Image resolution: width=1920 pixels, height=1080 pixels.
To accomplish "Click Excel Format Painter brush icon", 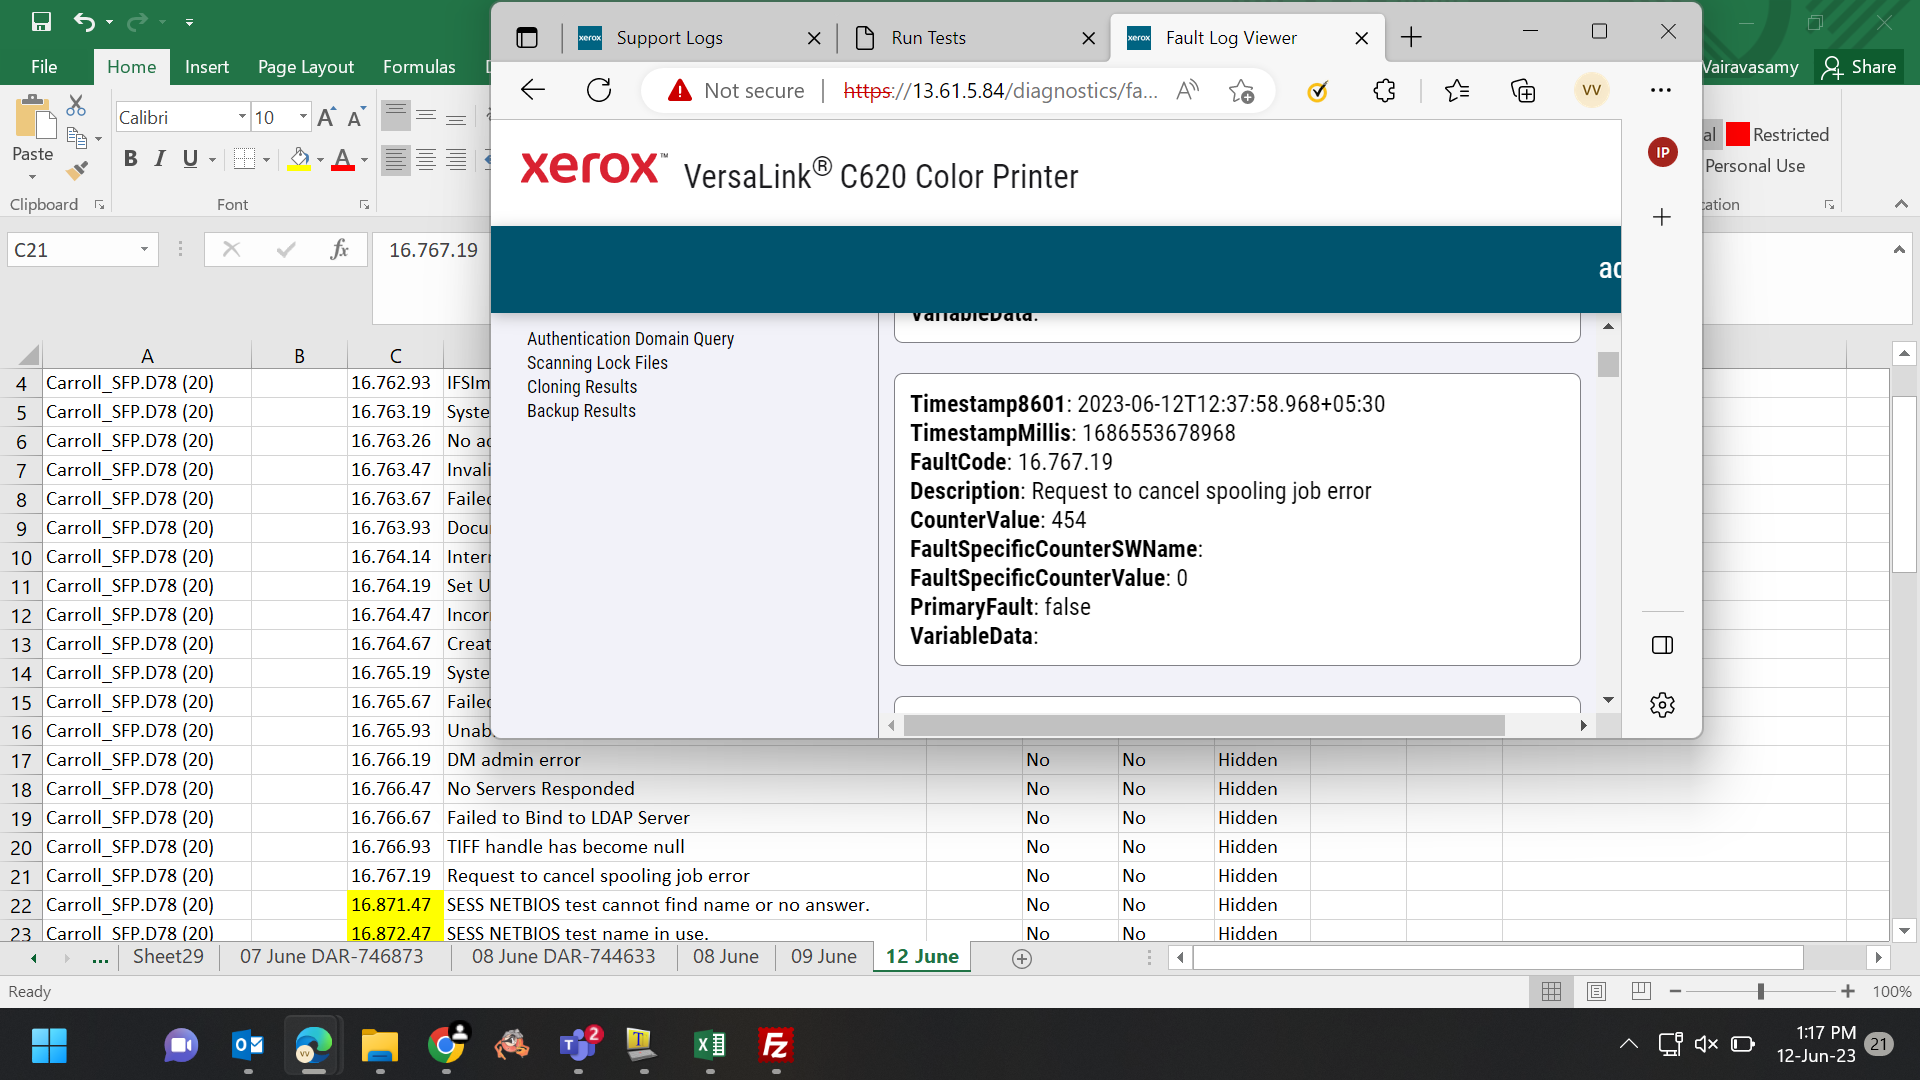I will (x=77, y=171).
